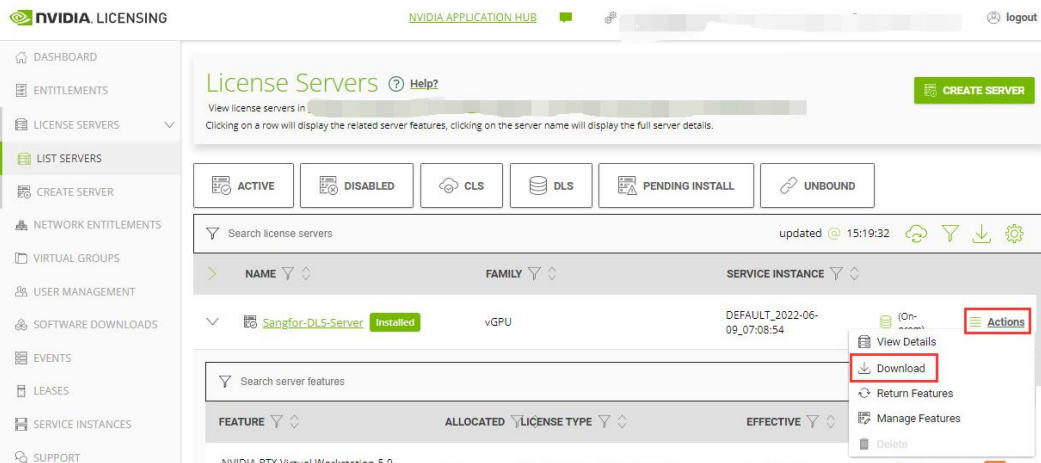1041x463 pixels.
Task: Click the green Installed status badge
Action: [x=395, y=323]
